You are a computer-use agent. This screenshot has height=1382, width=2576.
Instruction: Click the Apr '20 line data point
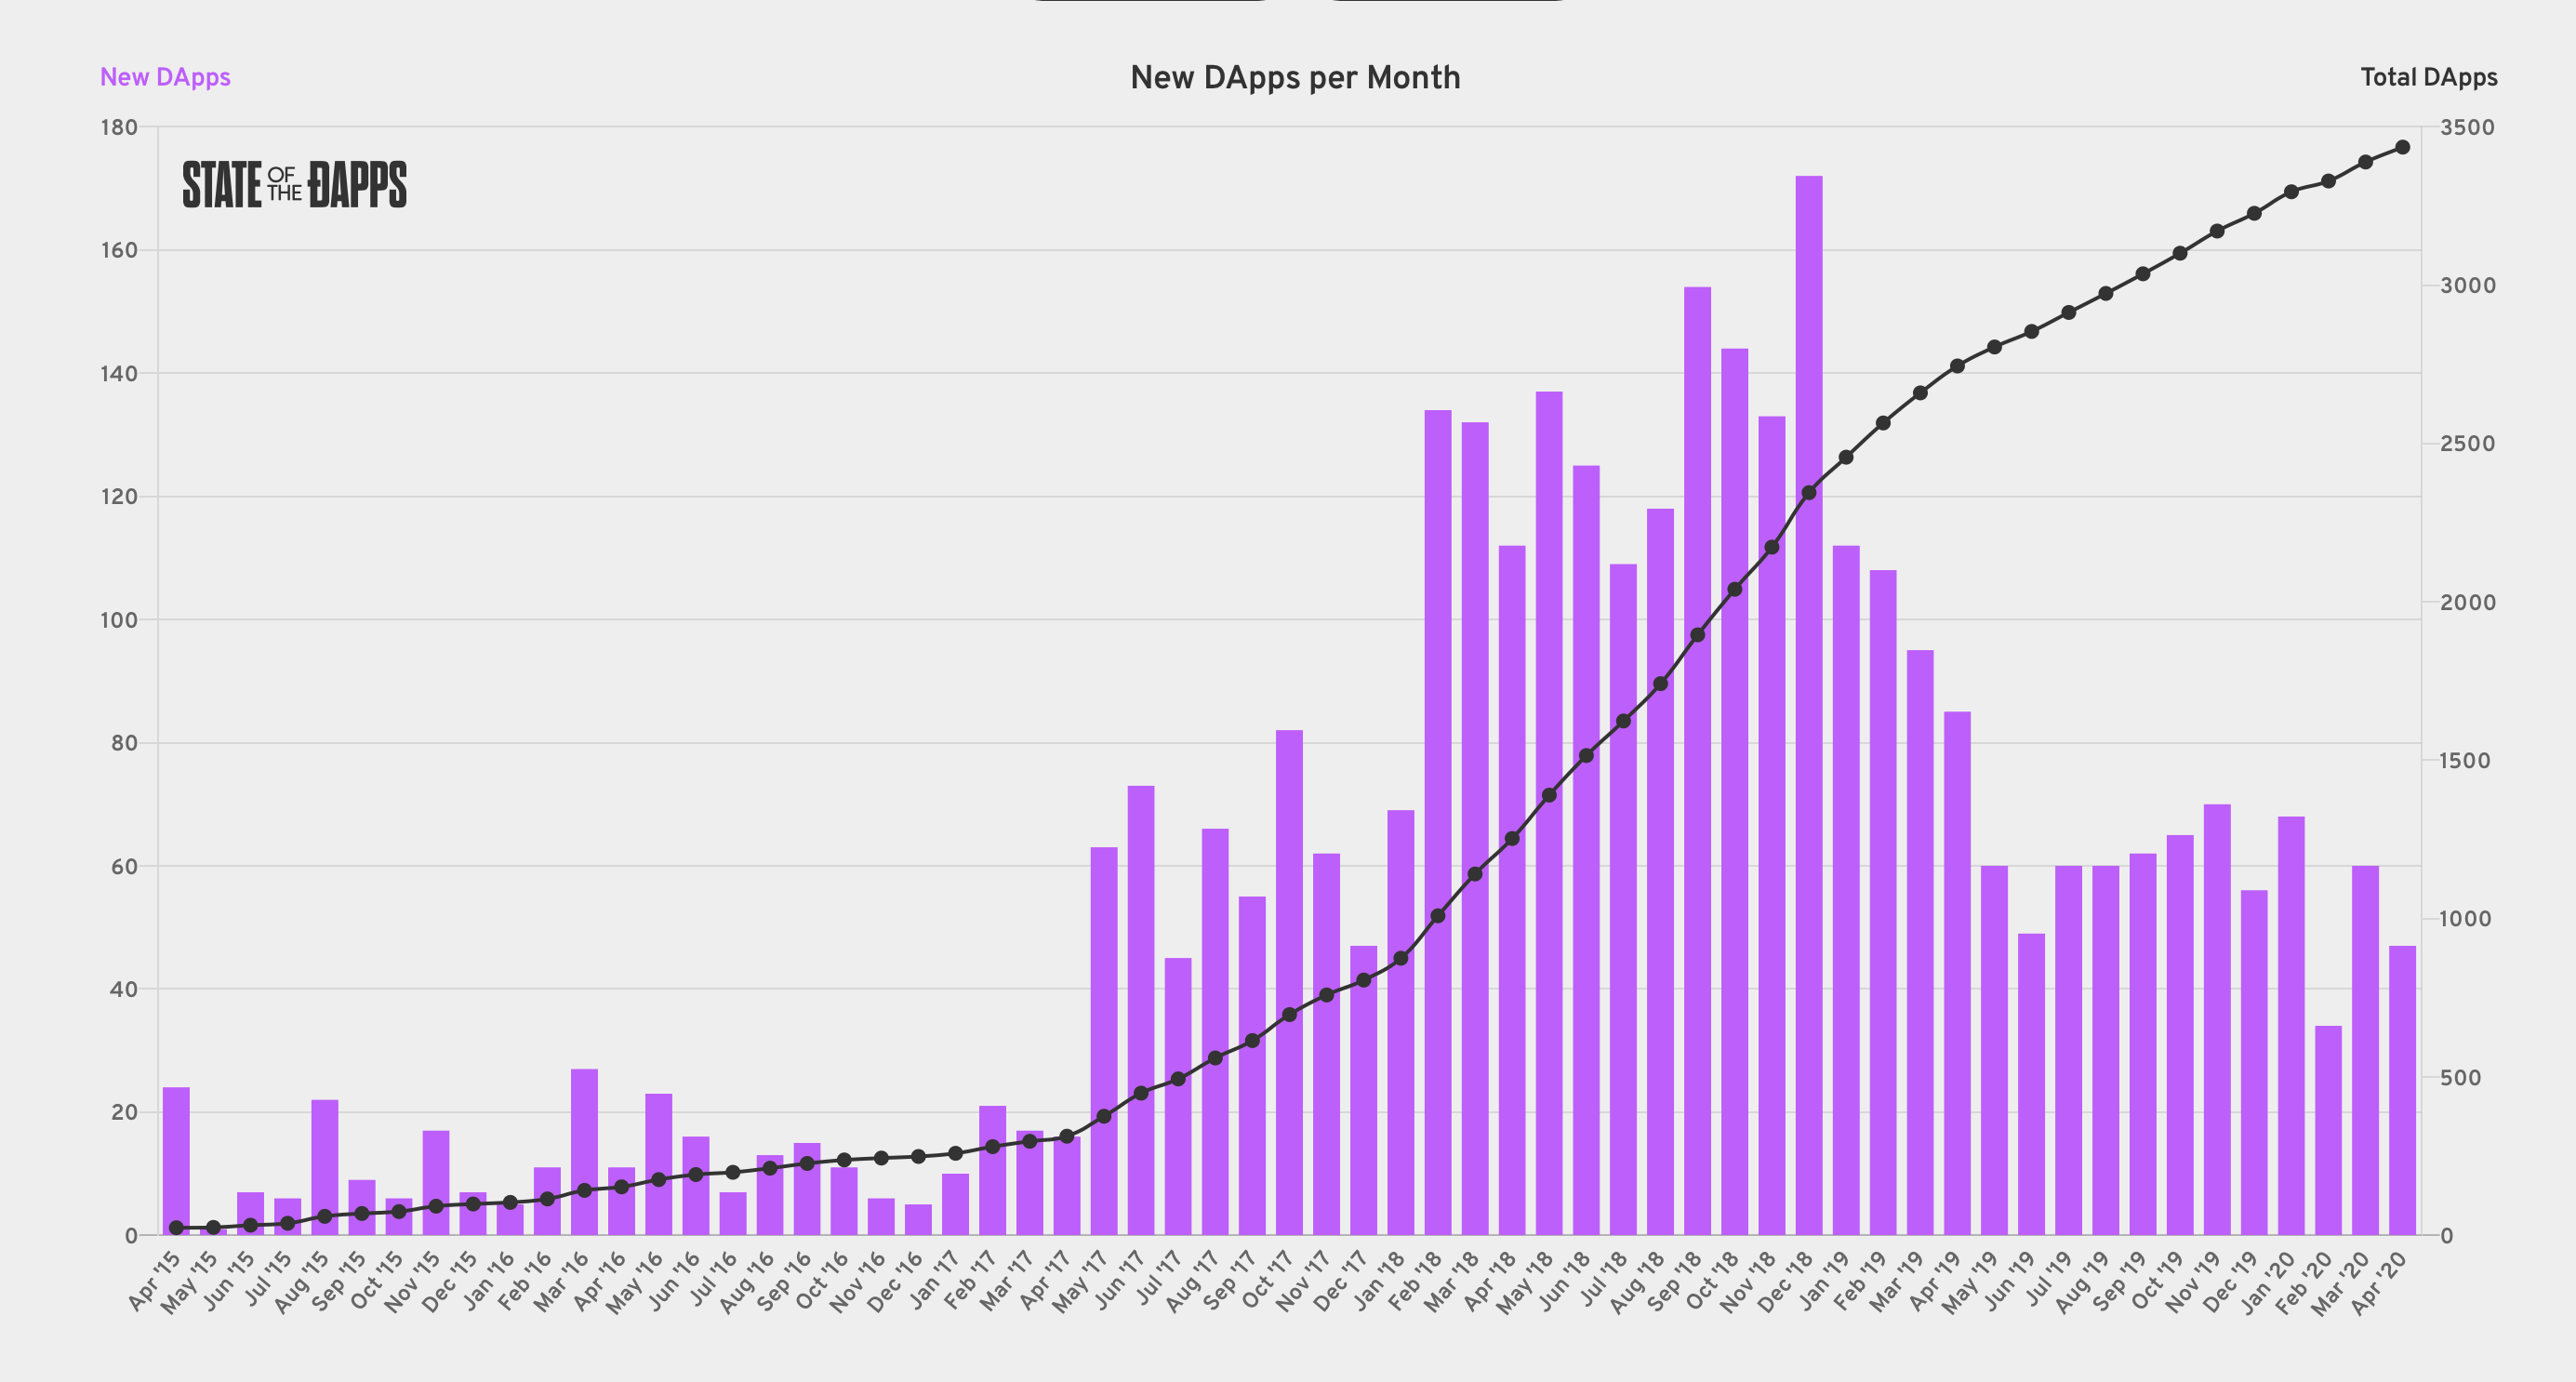pyautogui.click(x=2402, y=147)
